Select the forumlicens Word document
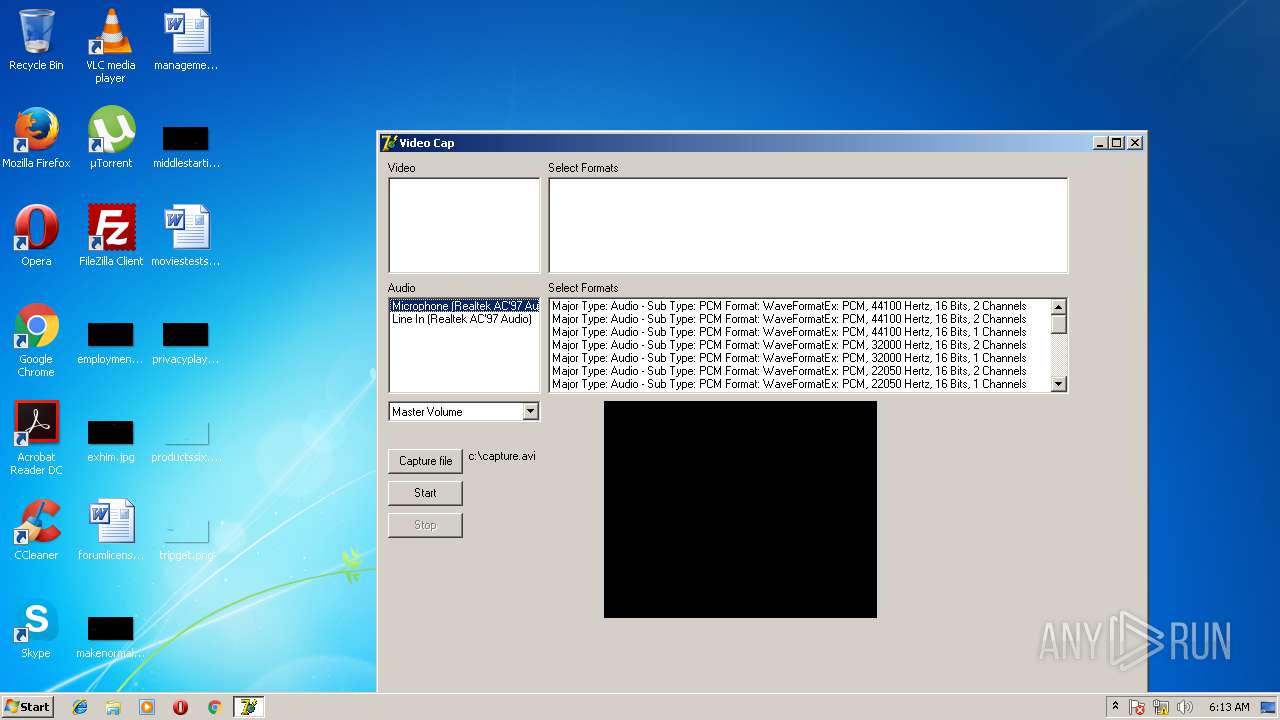 [110, 530]
